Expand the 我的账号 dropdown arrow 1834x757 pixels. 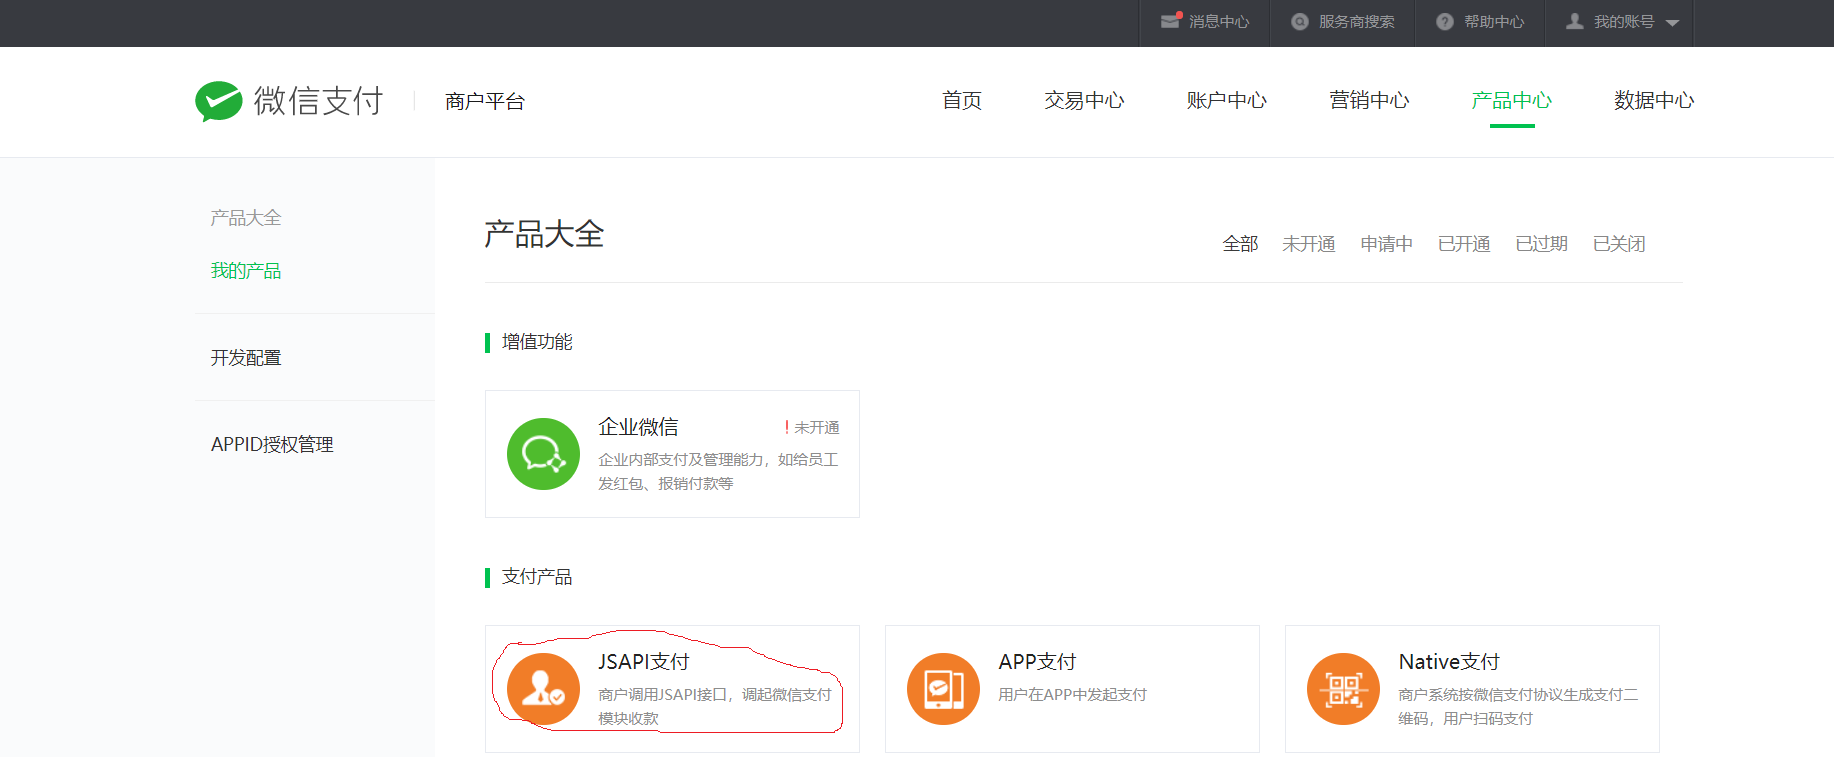pos(1672,23)
